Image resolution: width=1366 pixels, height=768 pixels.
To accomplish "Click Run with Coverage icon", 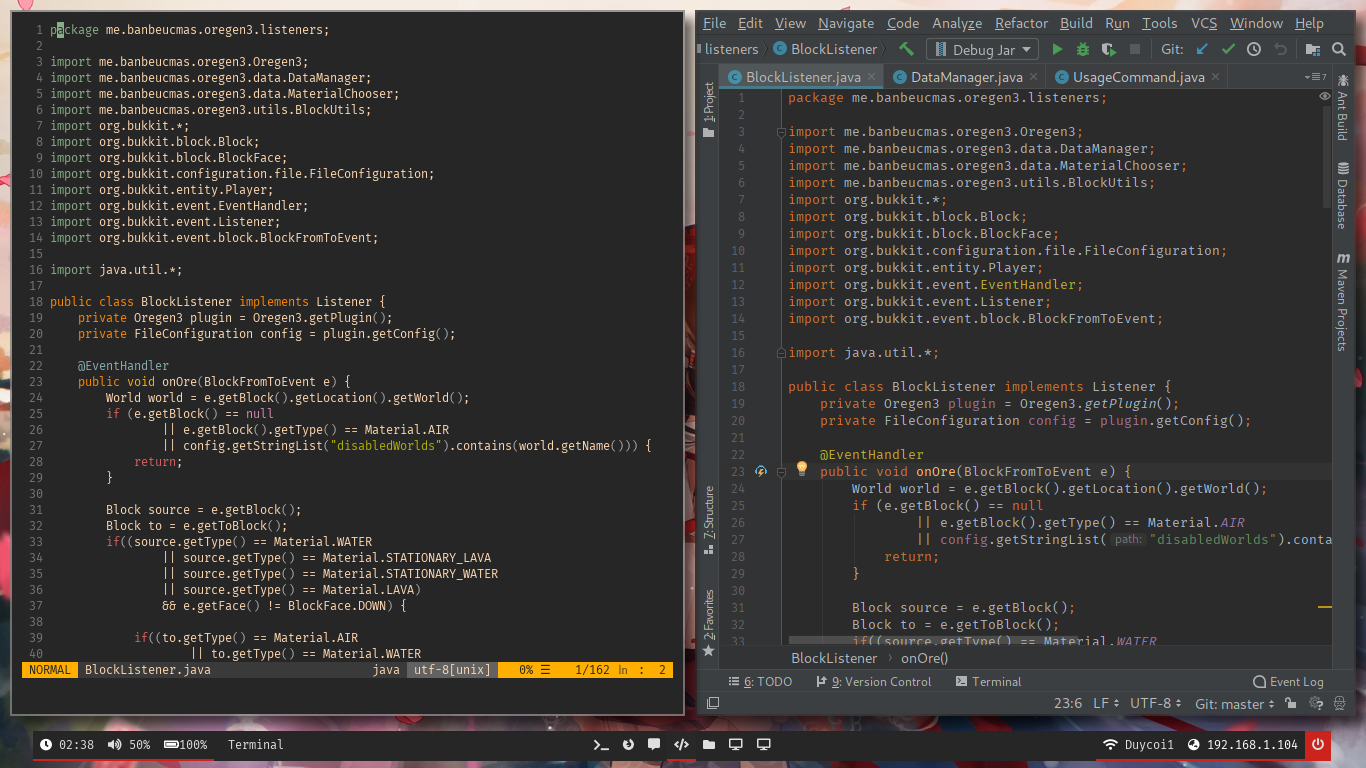I will pos(1109,49).
